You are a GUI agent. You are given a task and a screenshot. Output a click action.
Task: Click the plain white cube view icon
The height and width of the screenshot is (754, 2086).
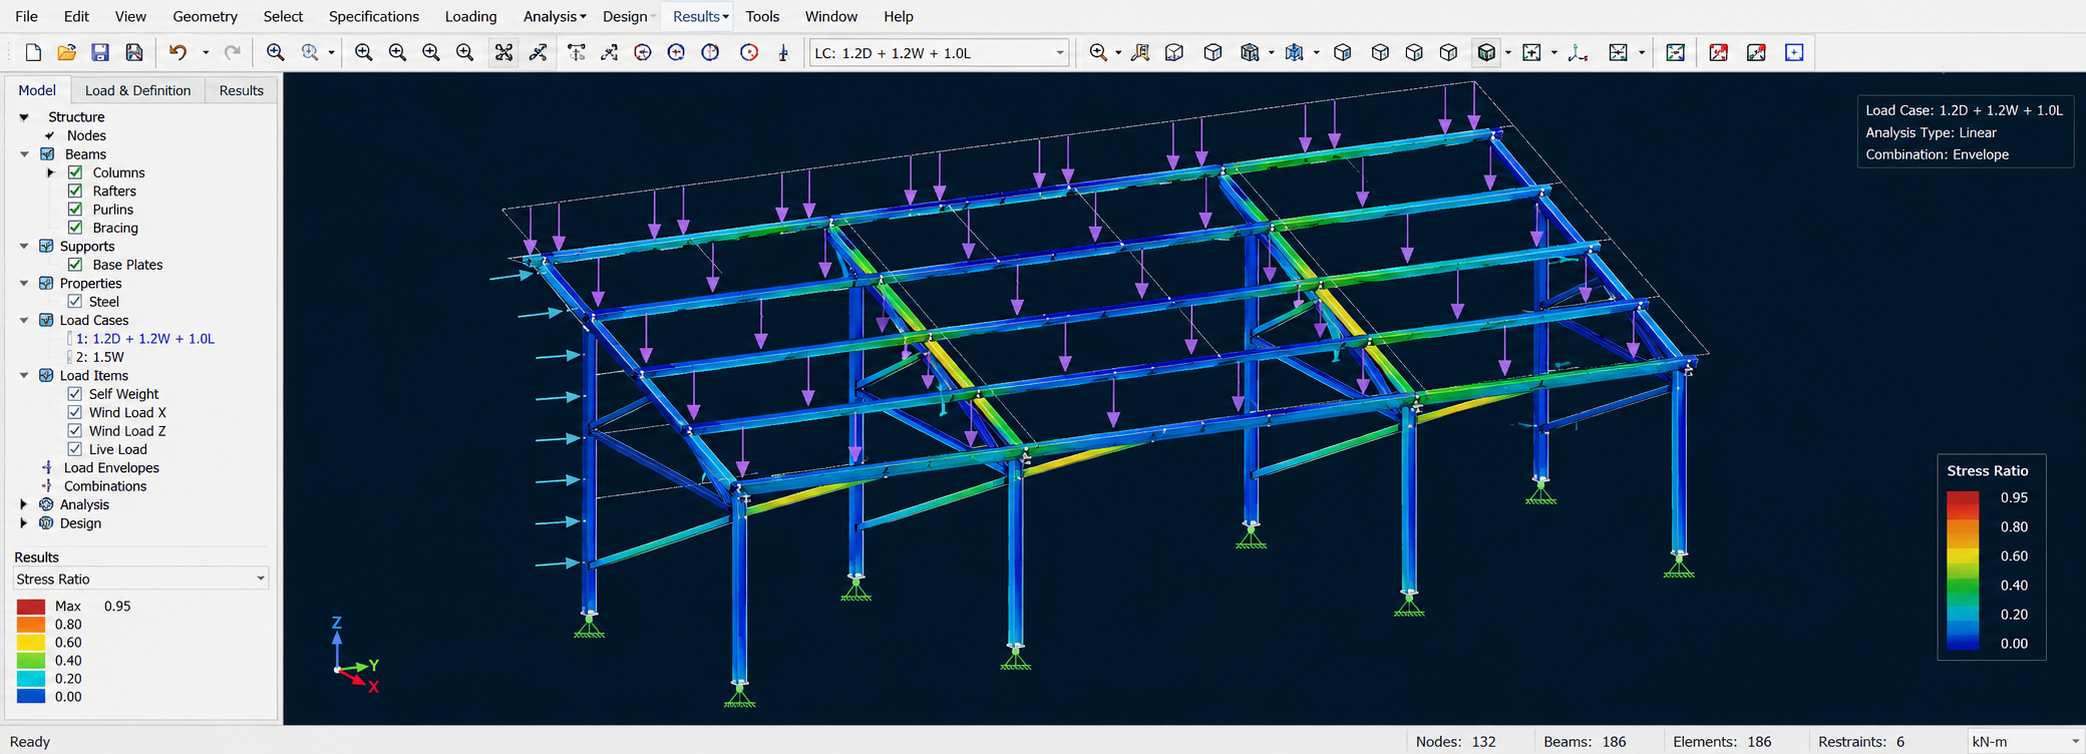tap(1213, 53)
